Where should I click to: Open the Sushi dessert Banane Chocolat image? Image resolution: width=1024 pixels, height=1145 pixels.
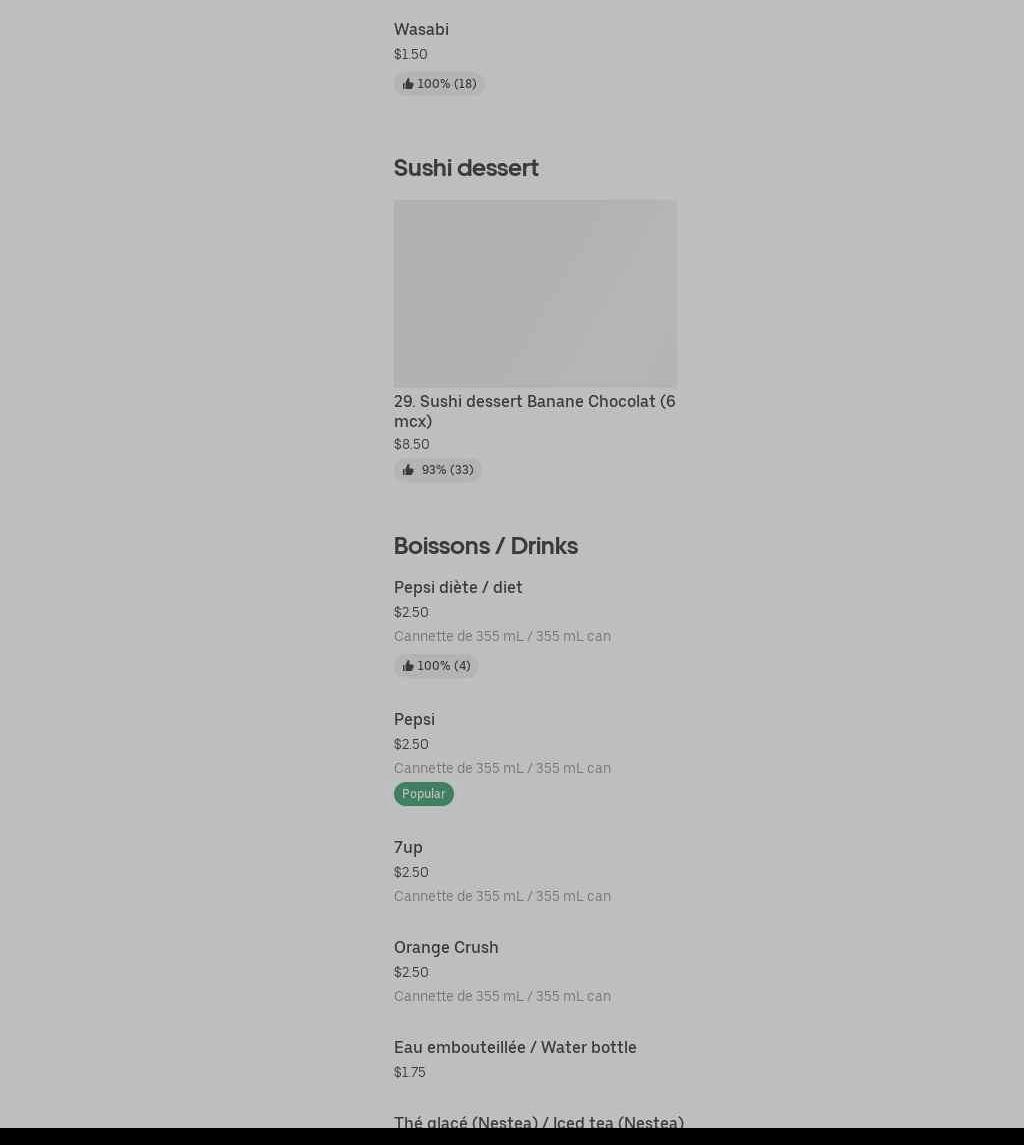pyautogui.click(x=535, y=293)
